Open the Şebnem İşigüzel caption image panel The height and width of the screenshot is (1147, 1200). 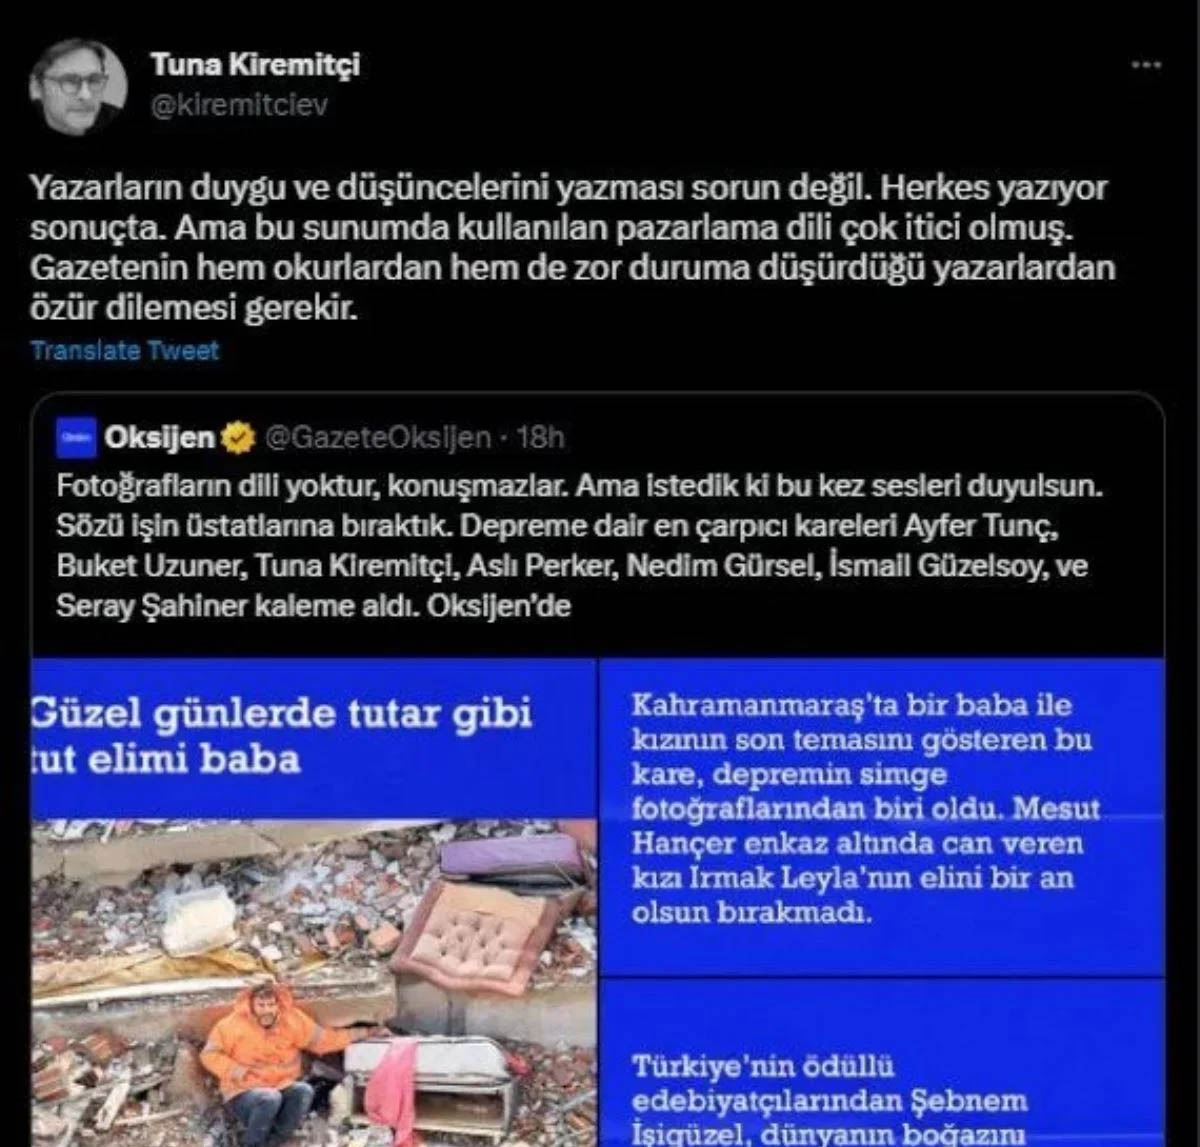882,1063
